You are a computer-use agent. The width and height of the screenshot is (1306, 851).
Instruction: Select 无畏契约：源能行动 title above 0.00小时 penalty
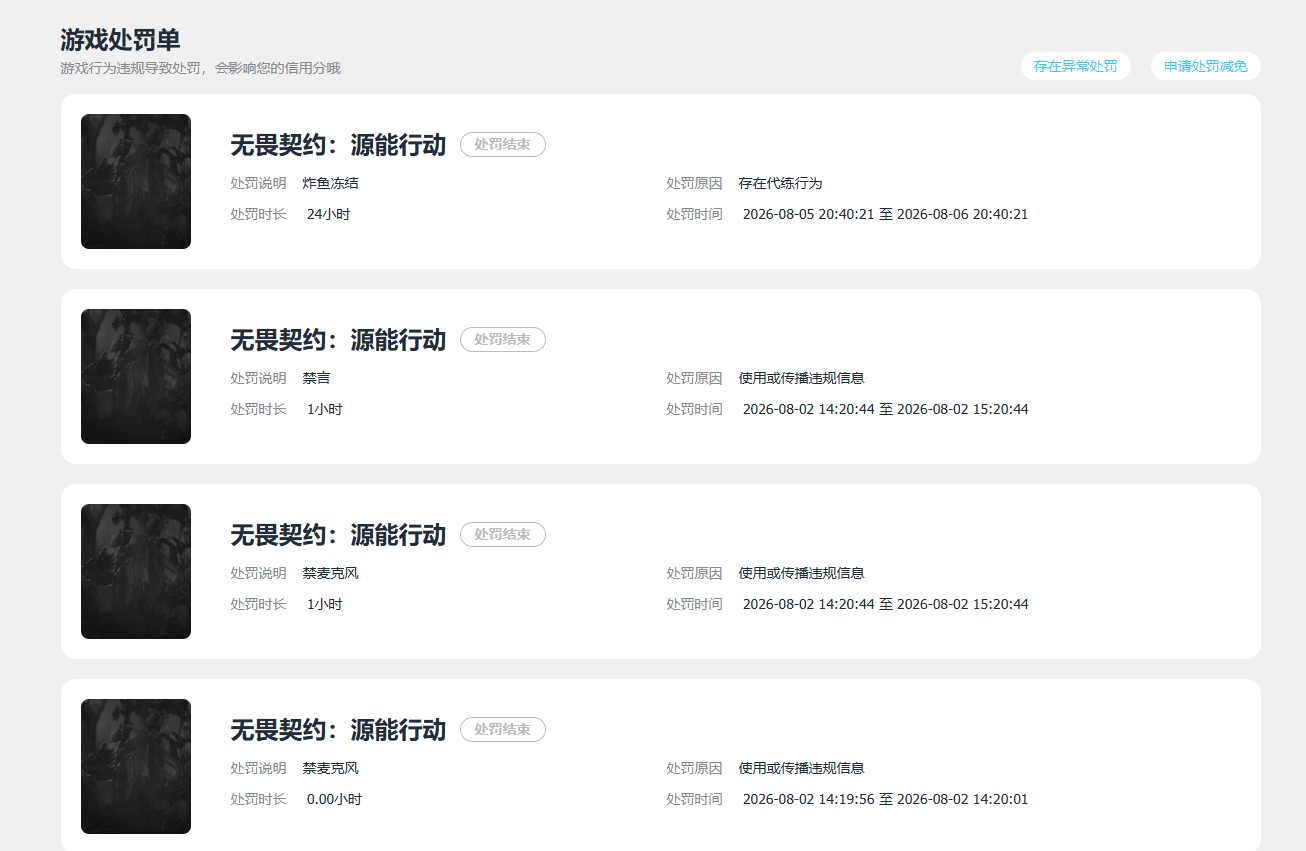point(338,730)
